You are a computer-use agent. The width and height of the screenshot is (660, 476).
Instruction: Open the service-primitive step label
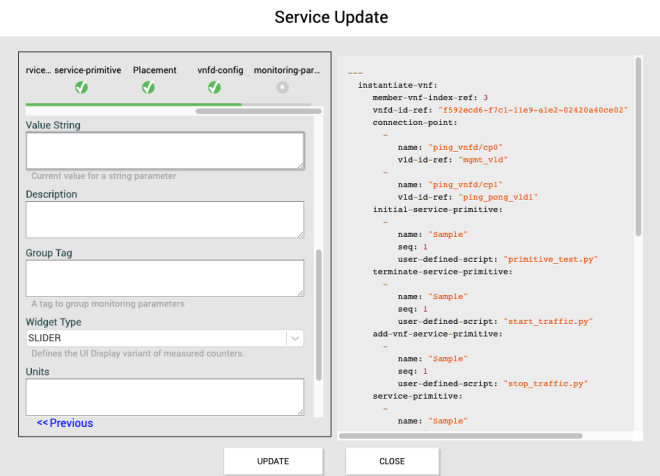pyautogui.click(x=88, y=70)
